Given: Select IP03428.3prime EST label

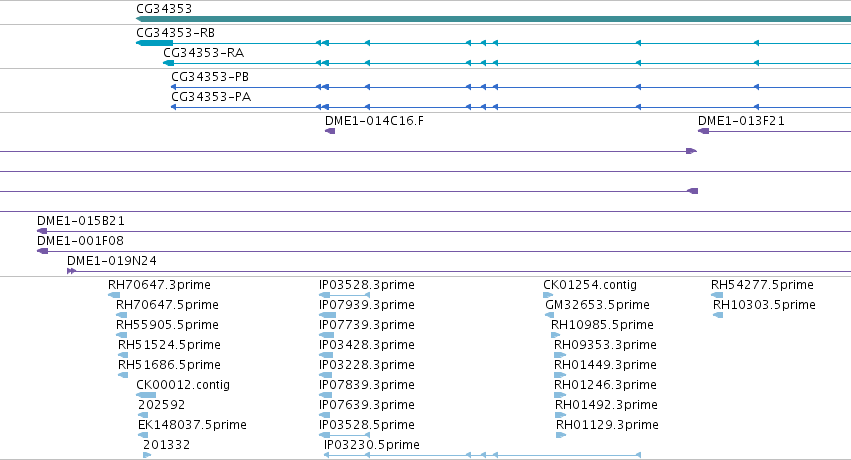Looking at the screenshot, I should (x=367, y=345).
